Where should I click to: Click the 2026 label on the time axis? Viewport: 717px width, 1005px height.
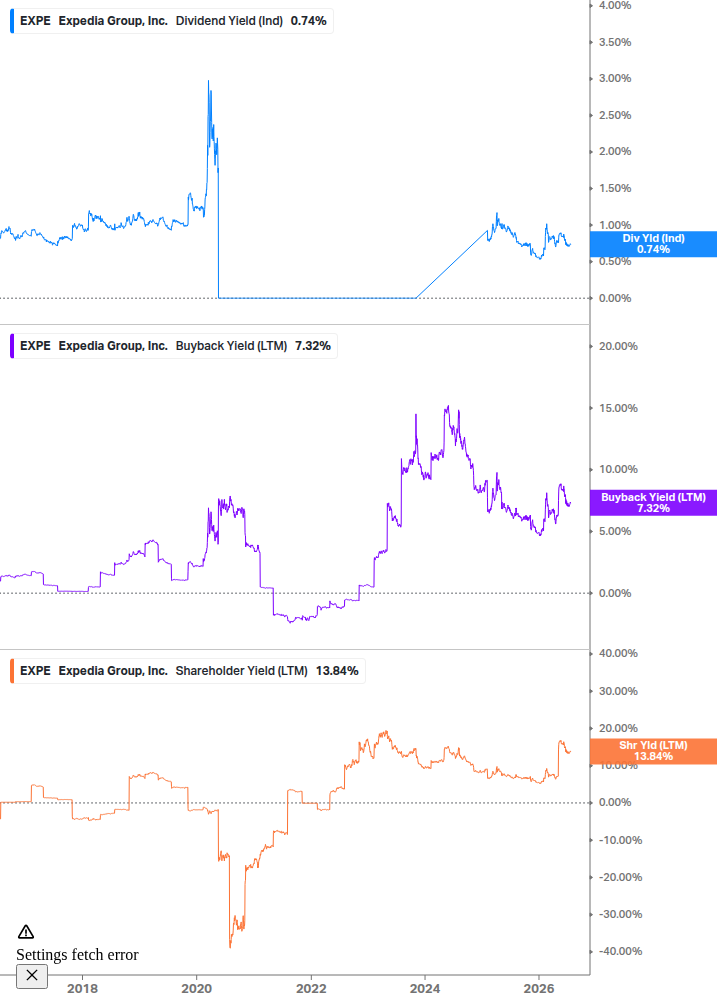pos(539,988)
